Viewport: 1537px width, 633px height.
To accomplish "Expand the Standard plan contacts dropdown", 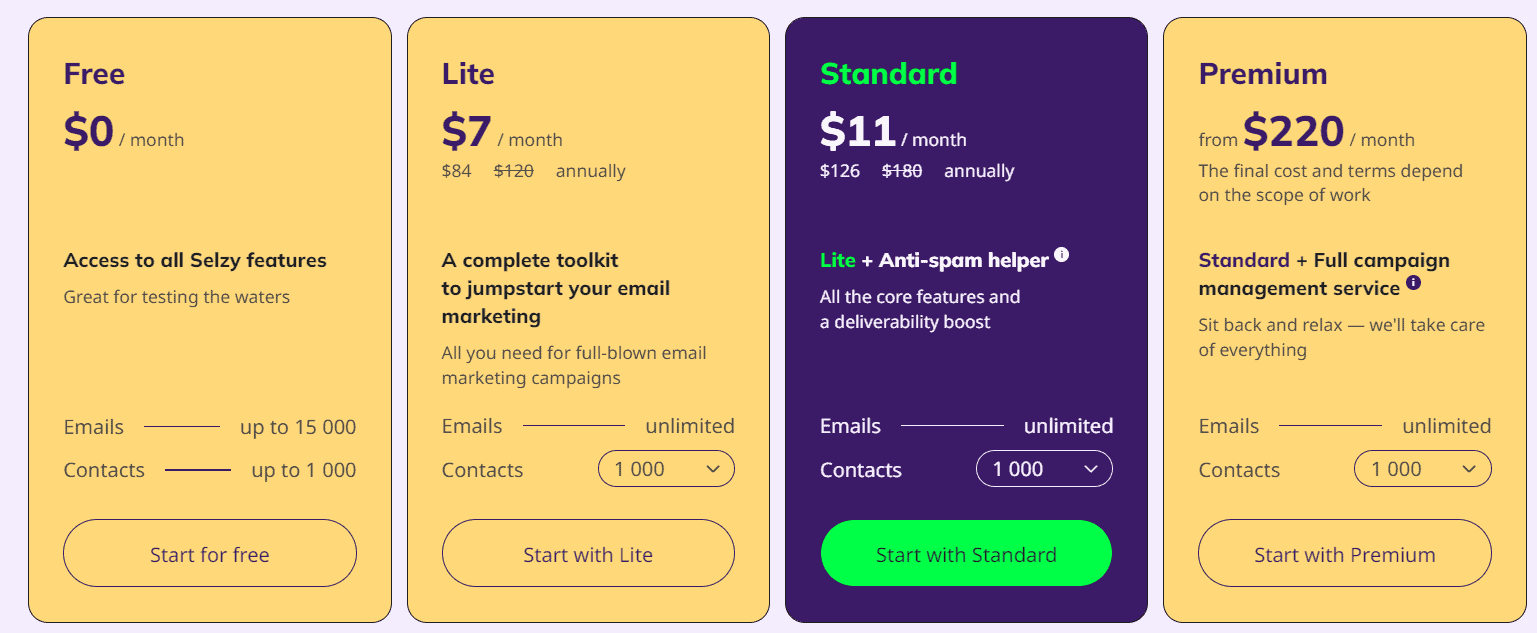I will (x=1044, y=469).
